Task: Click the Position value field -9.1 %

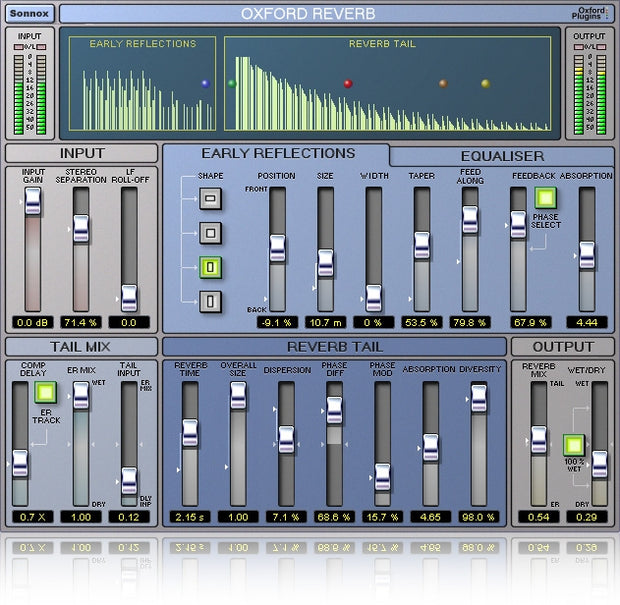Action: point(278,322)
